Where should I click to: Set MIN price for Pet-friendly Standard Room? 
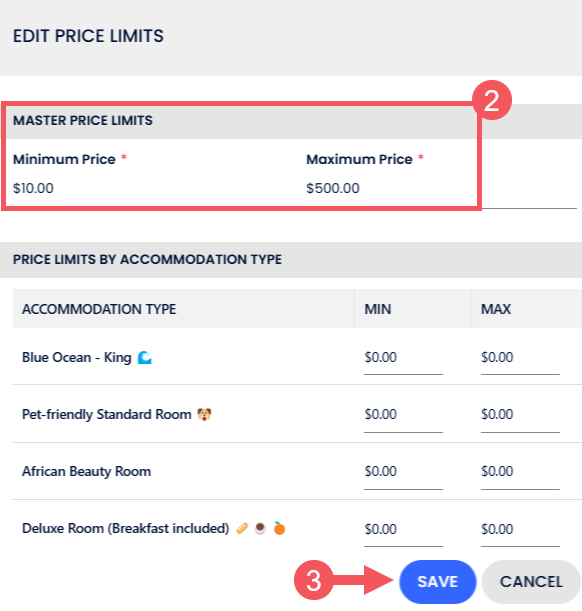[x=403, y=415]
